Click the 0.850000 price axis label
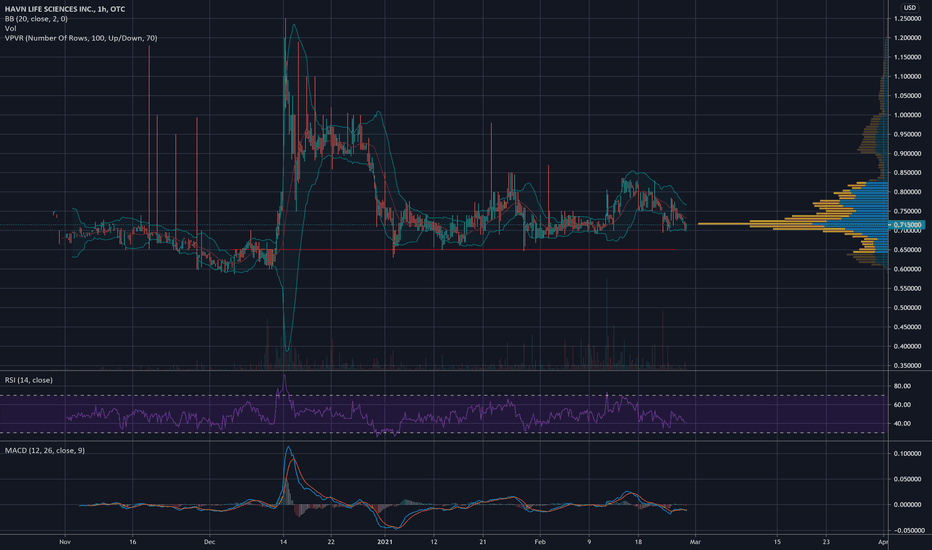The image size is (932, 550). [x=907, y=173]
